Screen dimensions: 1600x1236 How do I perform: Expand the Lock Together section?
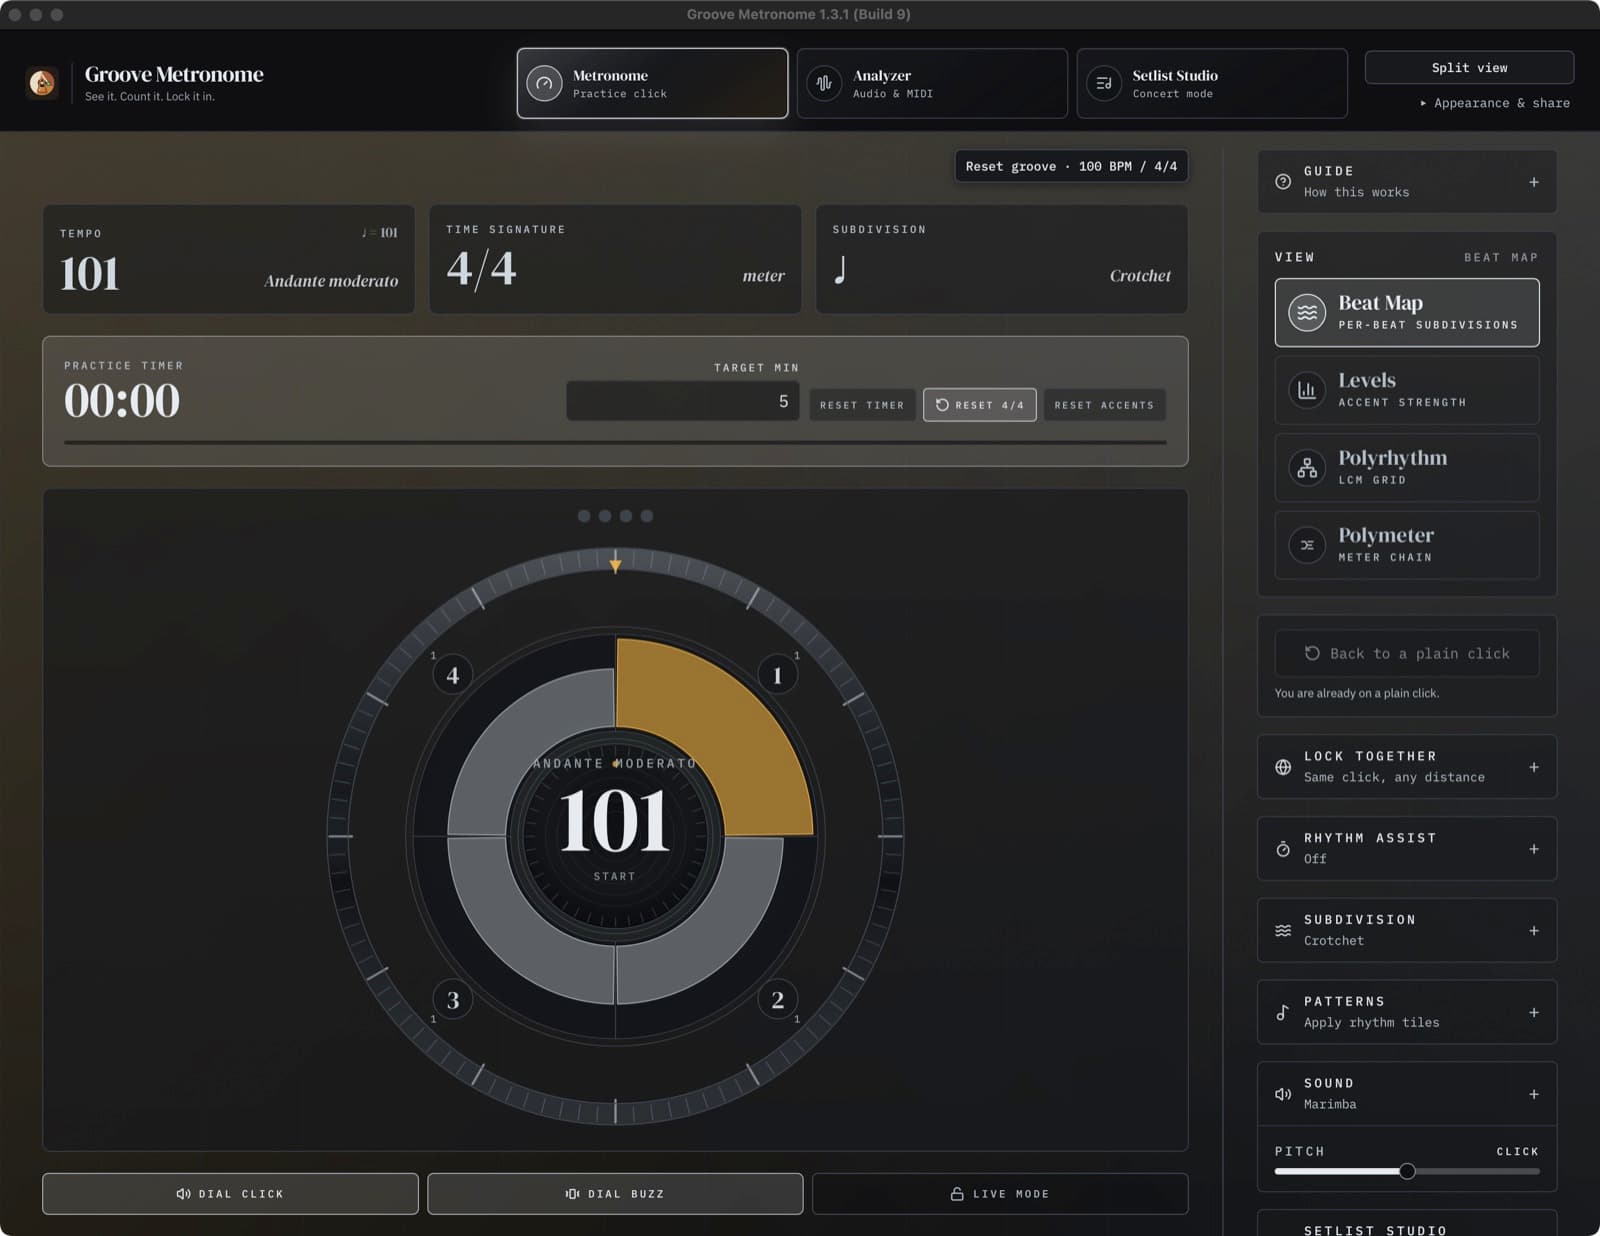tap(1407, 767)
